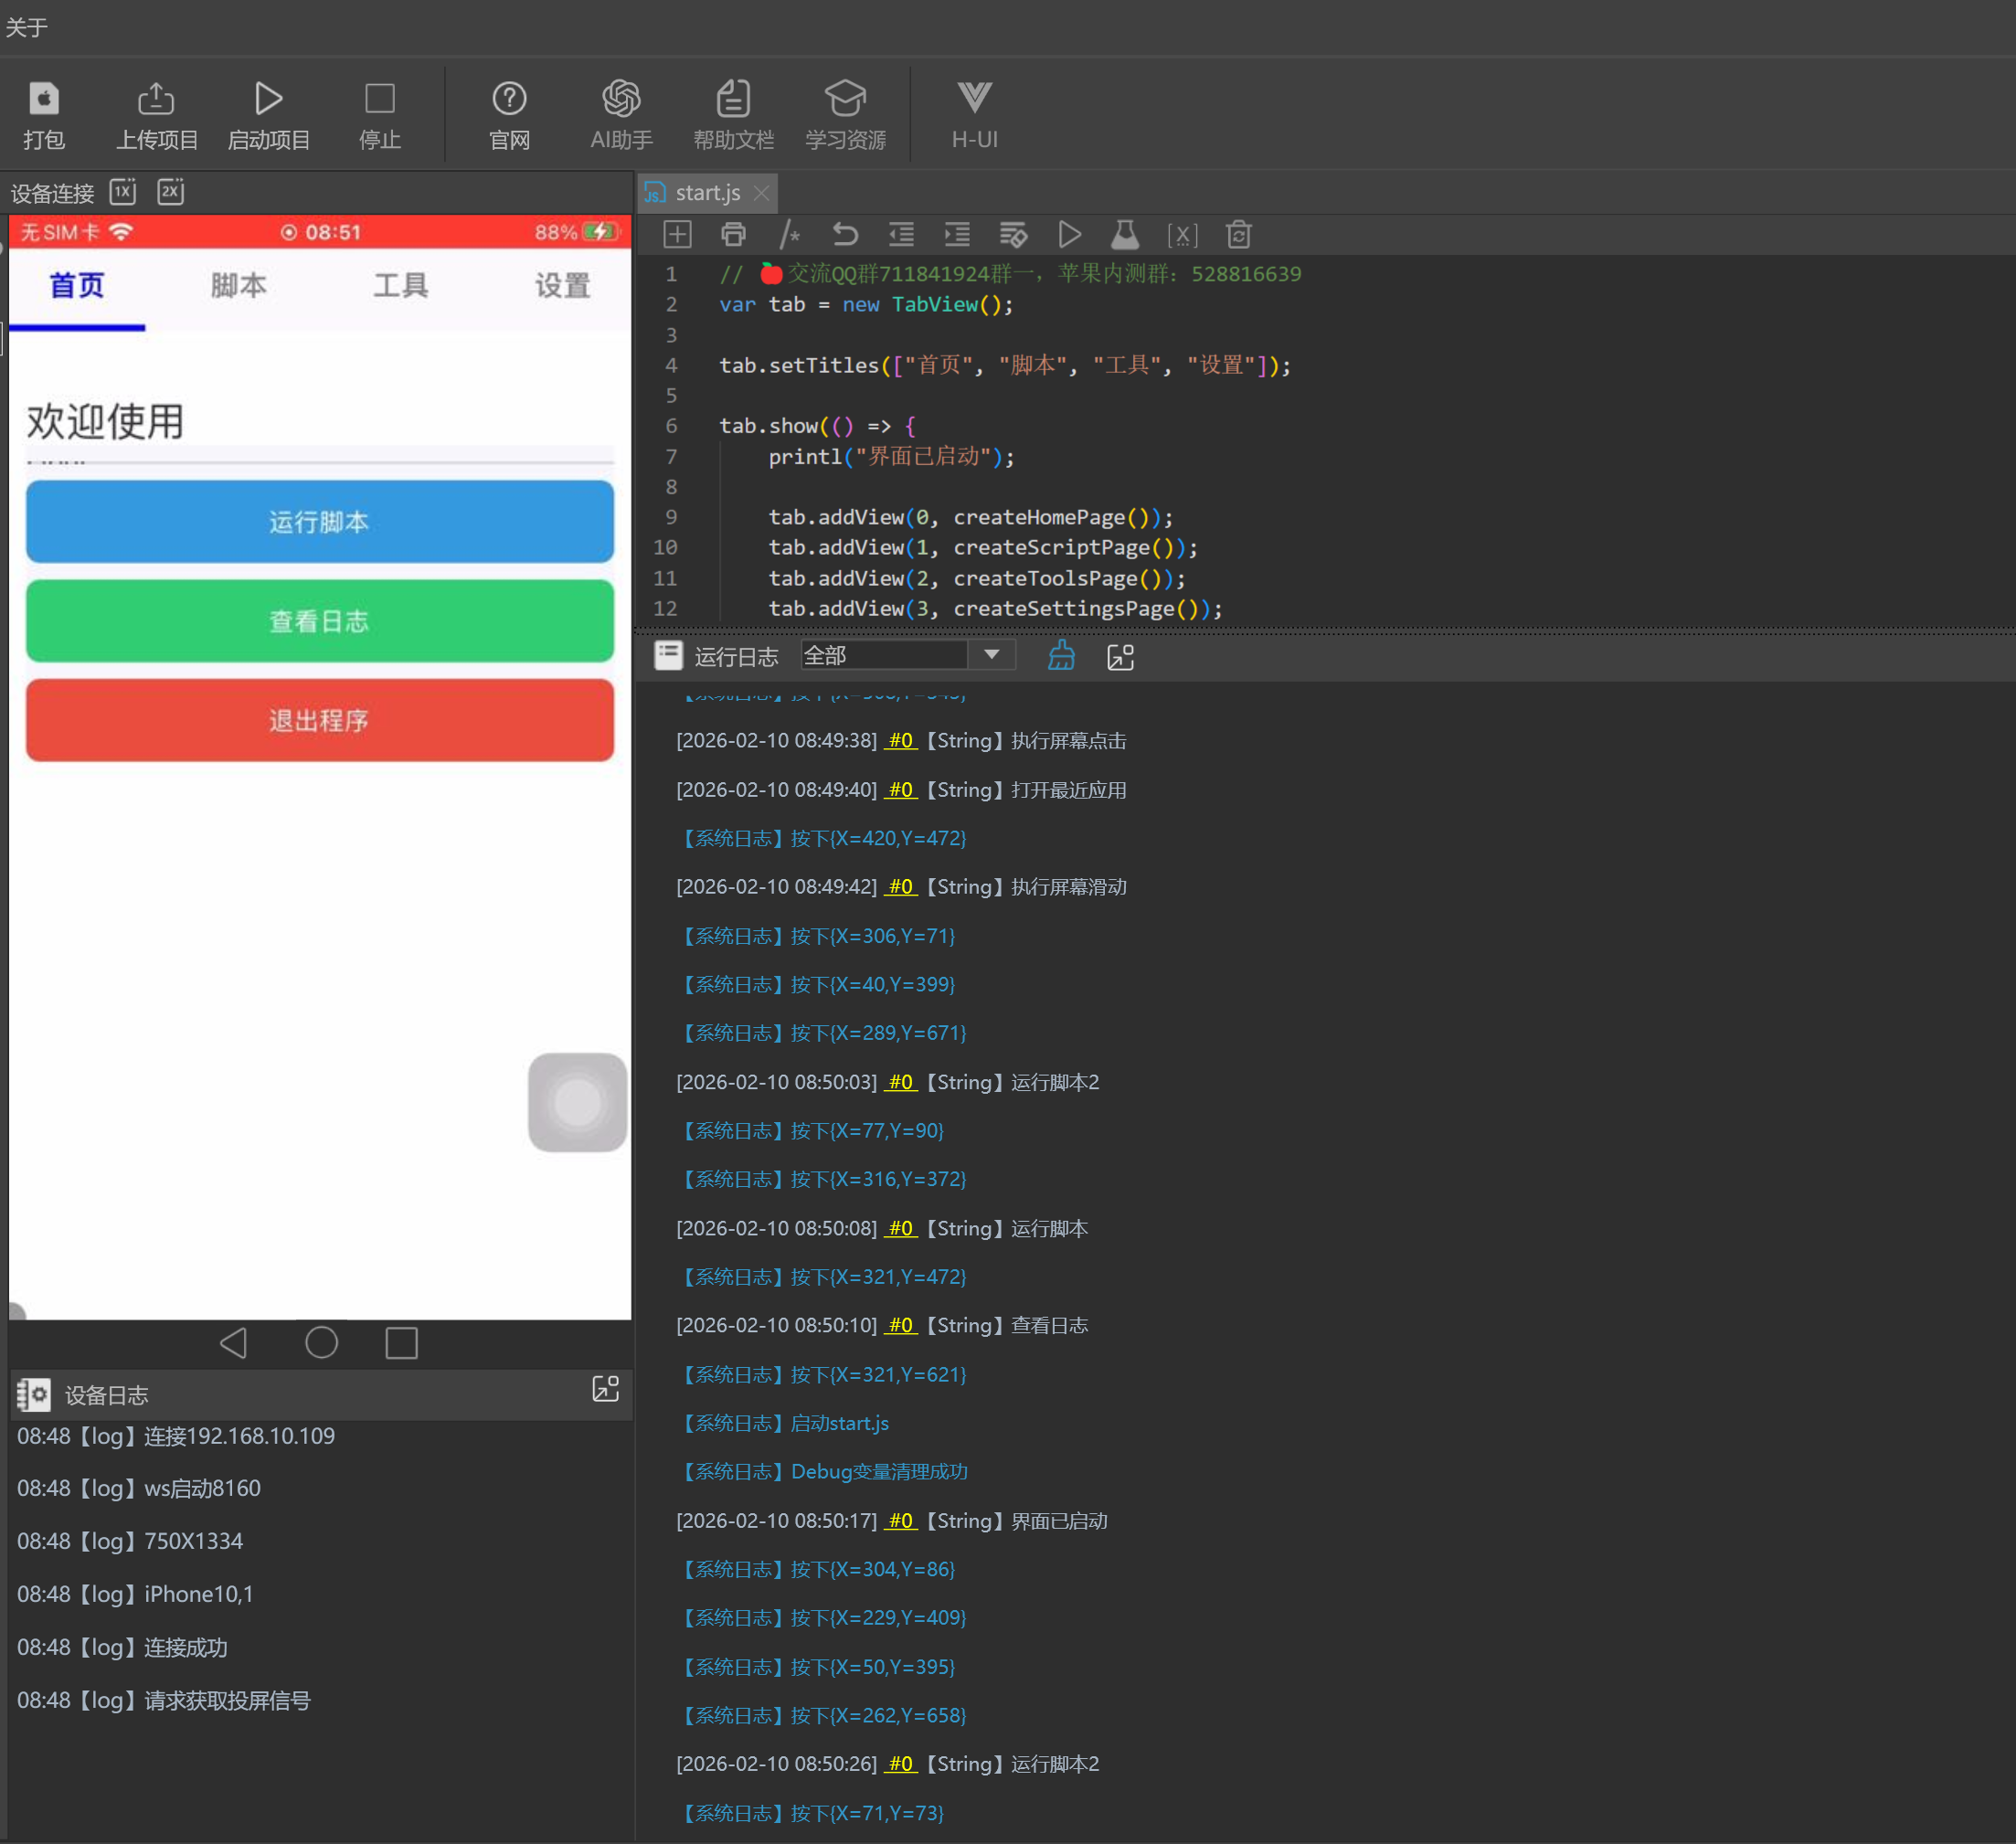Click the editor toolbar run play icon
The image size is (2016, 1844).
[1069, 235]
